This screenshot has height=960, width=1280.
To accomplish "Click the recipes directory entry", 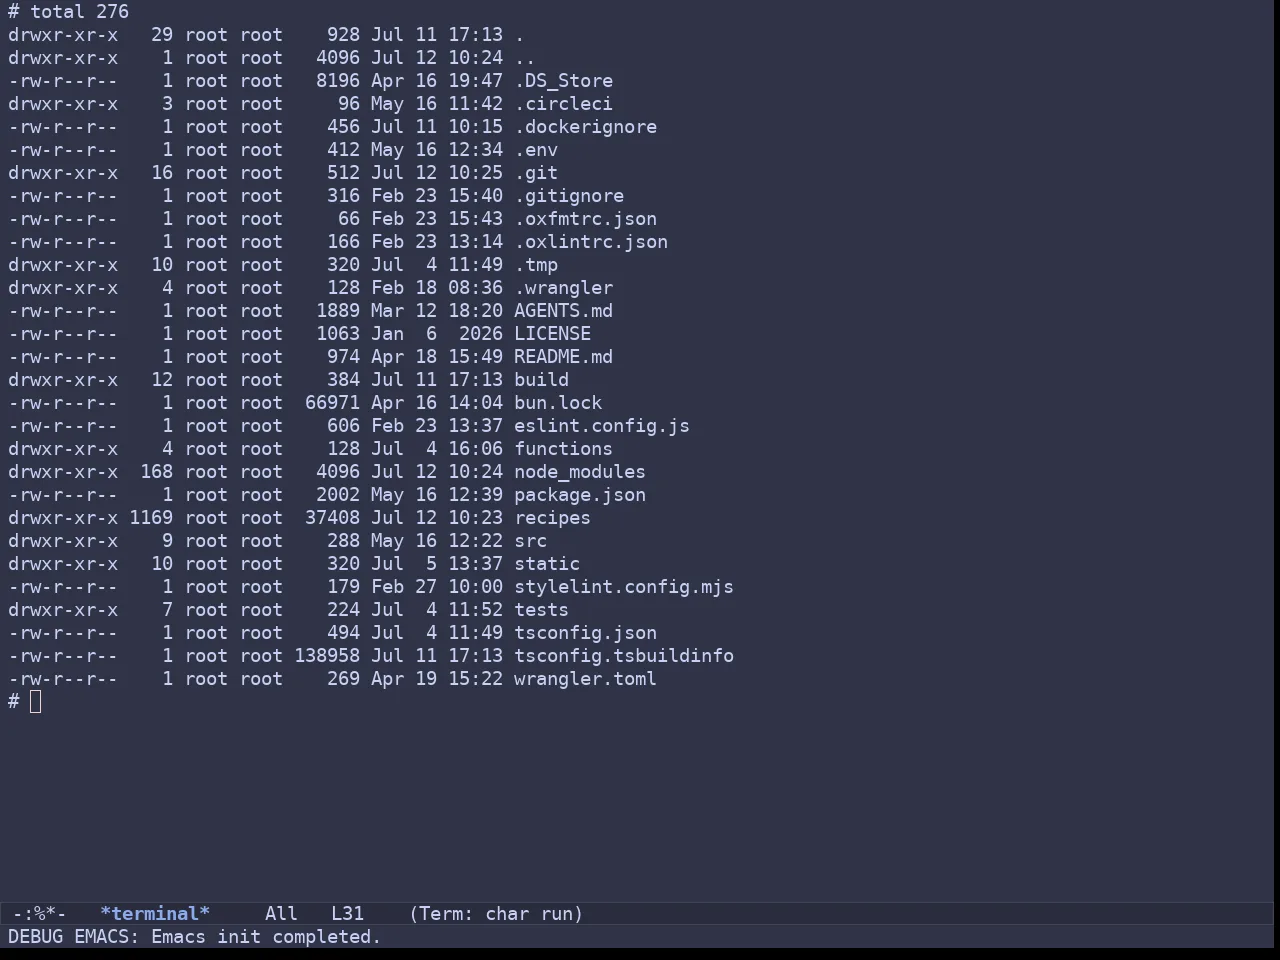I will pos(552,517).
